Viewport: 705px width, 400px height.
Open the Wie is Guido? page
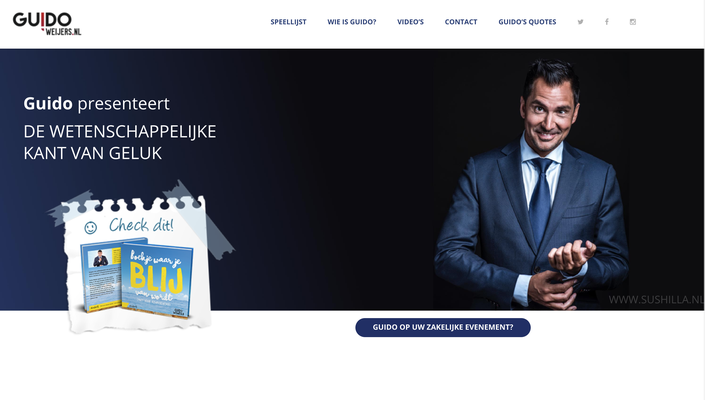[352, 22]
